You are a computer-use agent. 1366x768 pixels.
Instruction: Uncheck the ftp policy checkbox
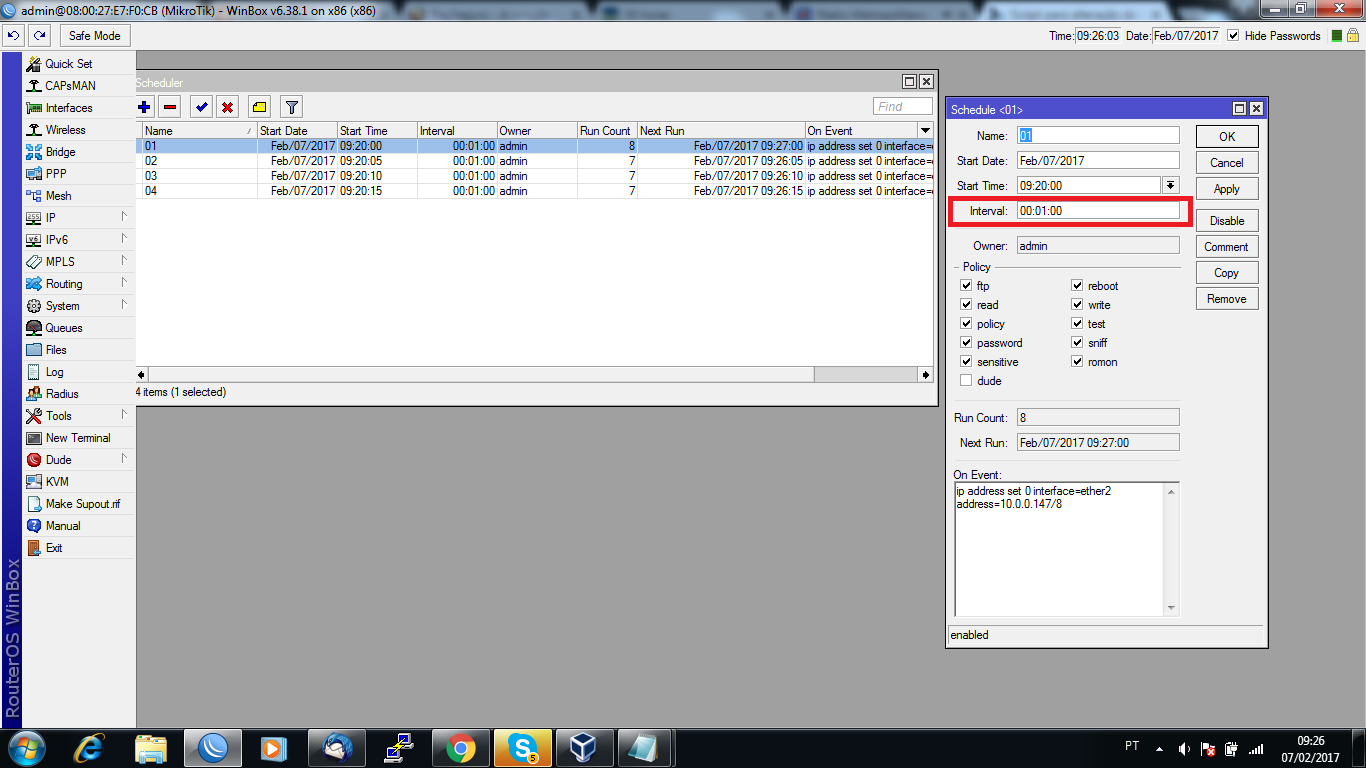pos(966,286)
